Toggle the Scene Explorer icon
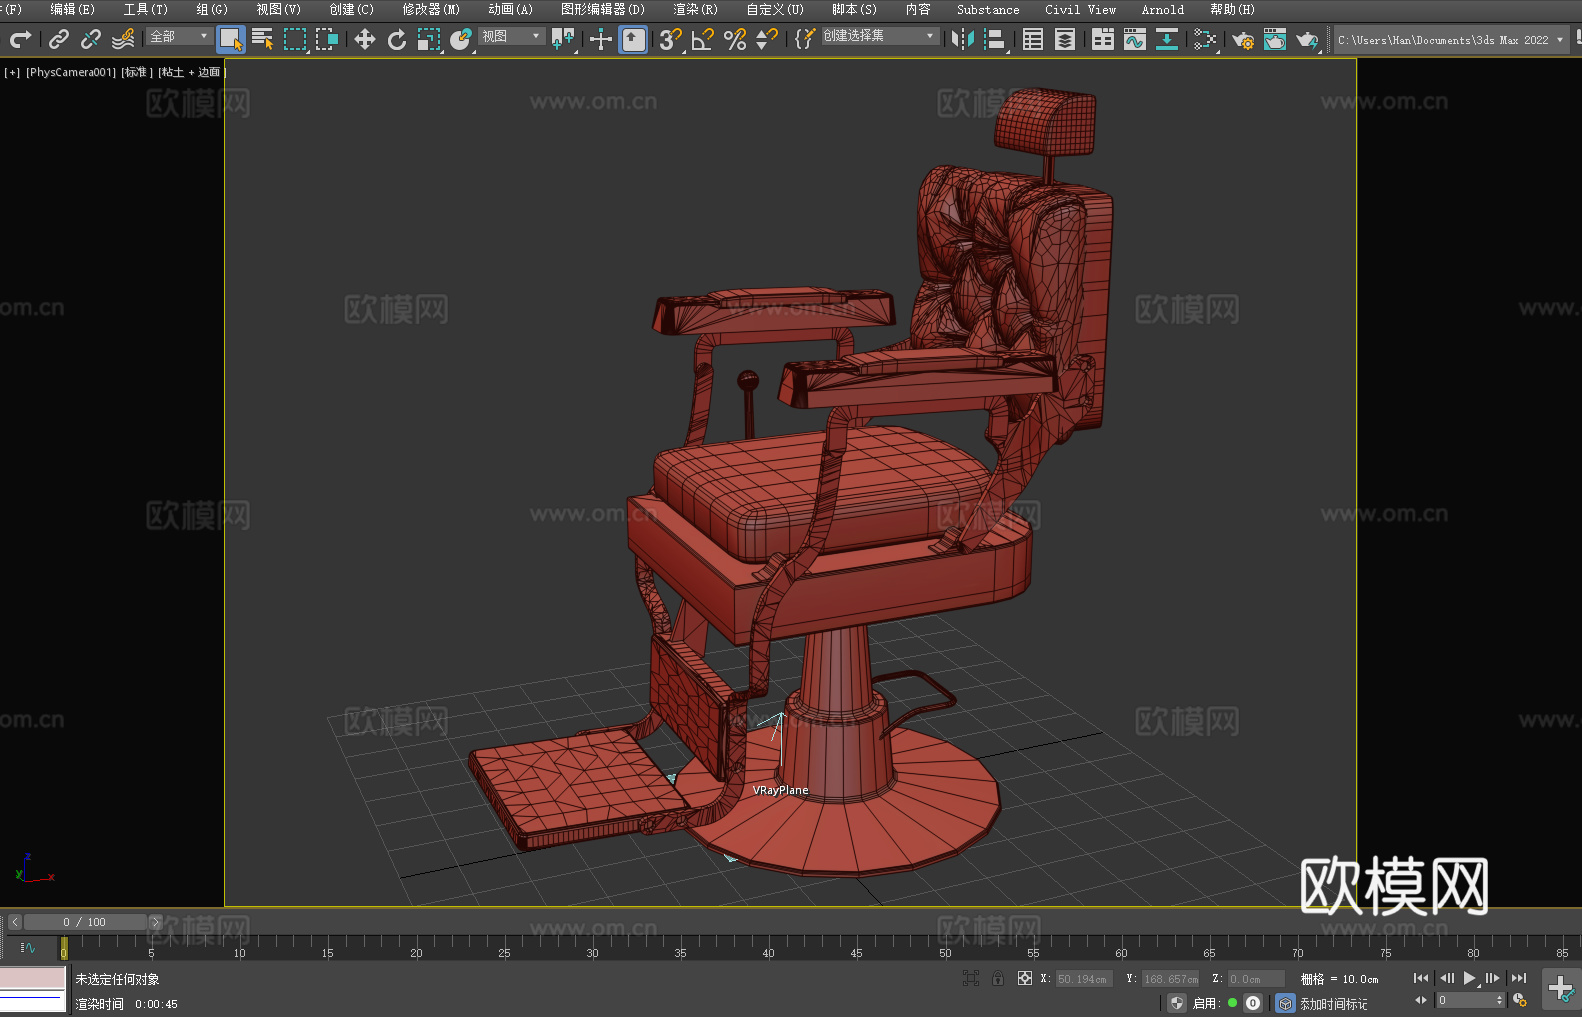Viewport: 1582px width, 1017px height. (1033, 39)
